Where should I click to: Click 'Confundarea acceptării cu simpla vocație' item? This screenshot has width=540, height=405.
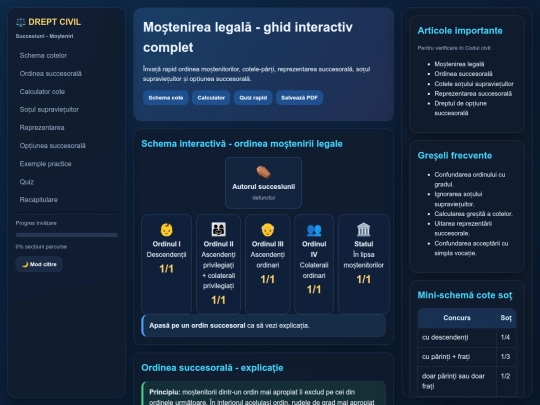click(x=471, y=248)
